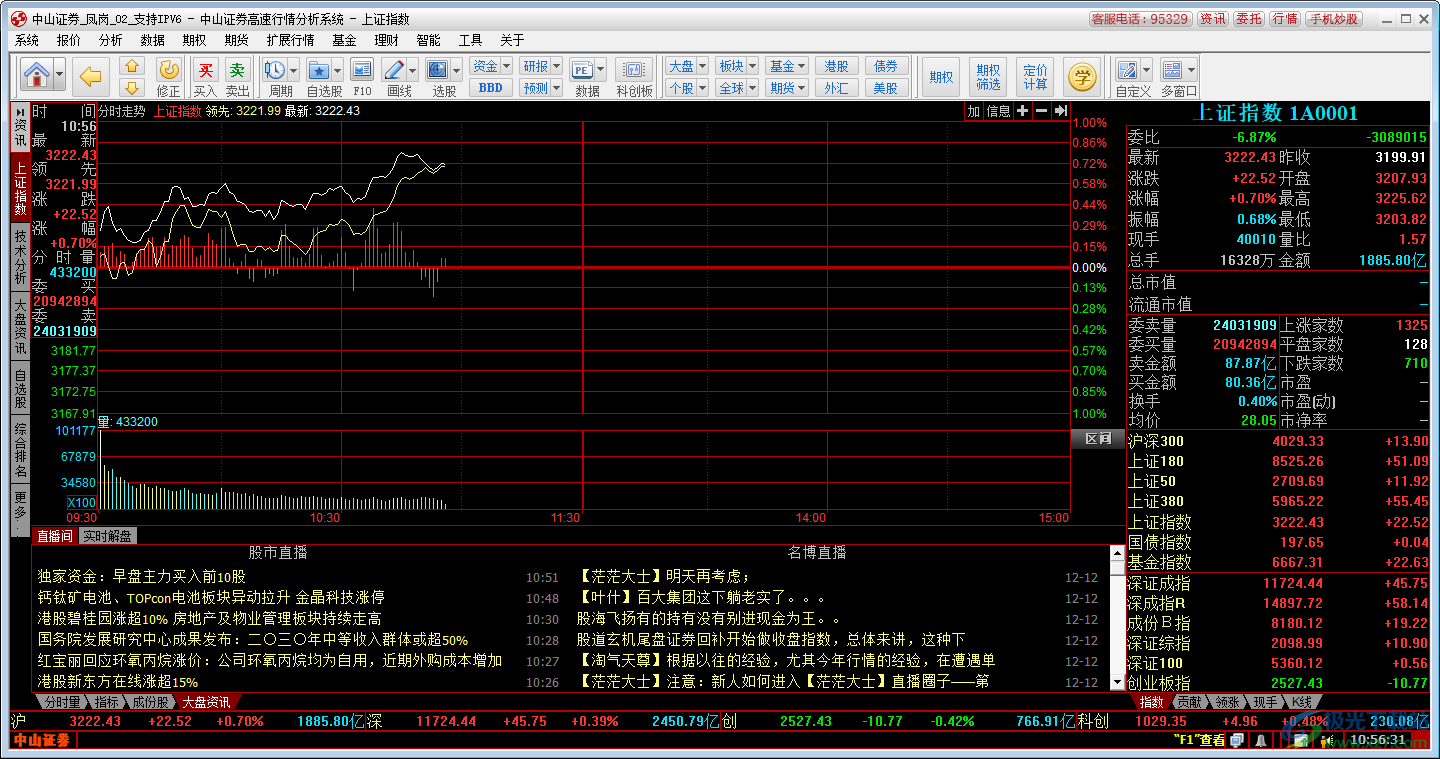Click the up arrow toolbar icon
1440x759 pixels.
132,66
